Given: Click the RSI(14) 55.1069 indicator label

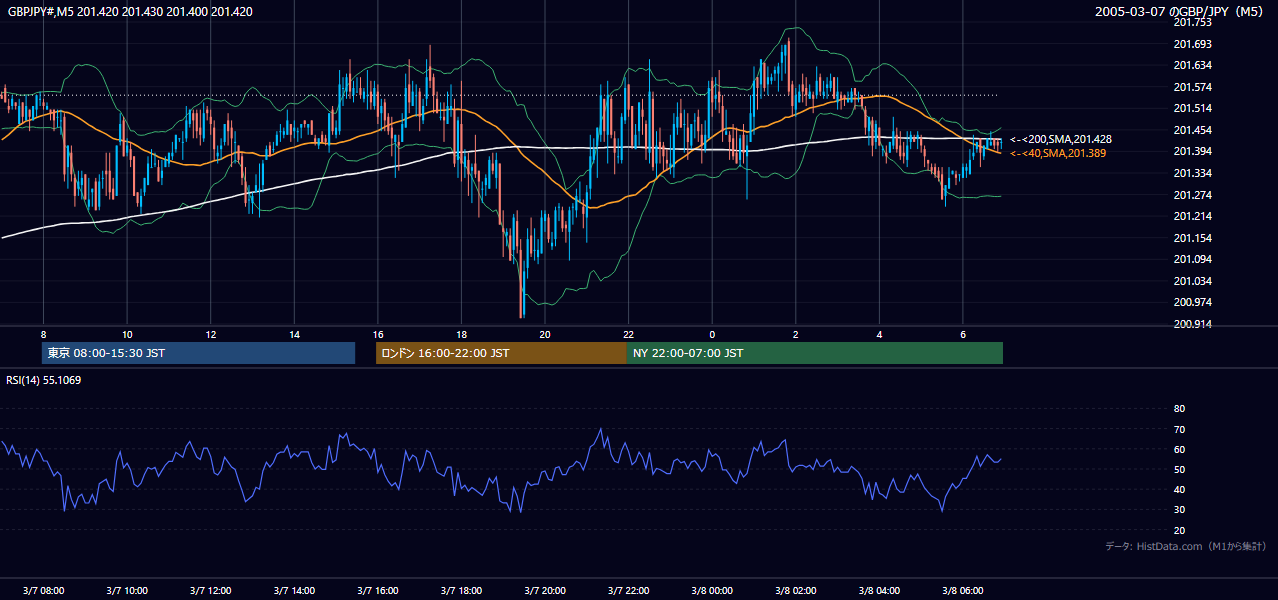Looking at the screenshot, I should tap(44, 380).
